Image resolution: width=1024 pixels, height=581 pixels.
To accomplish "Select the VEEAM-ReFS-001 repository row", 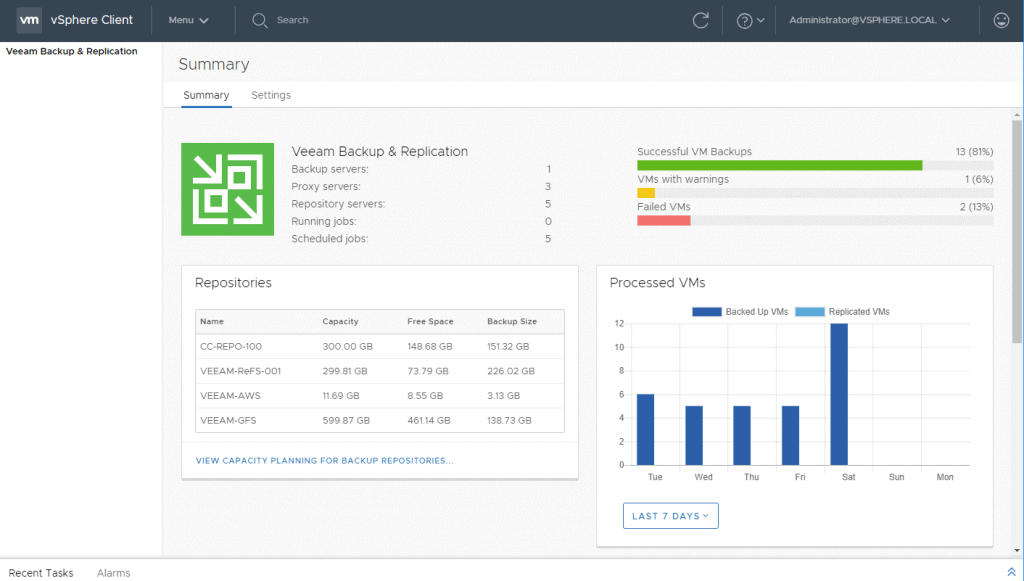I will [379, 371].
